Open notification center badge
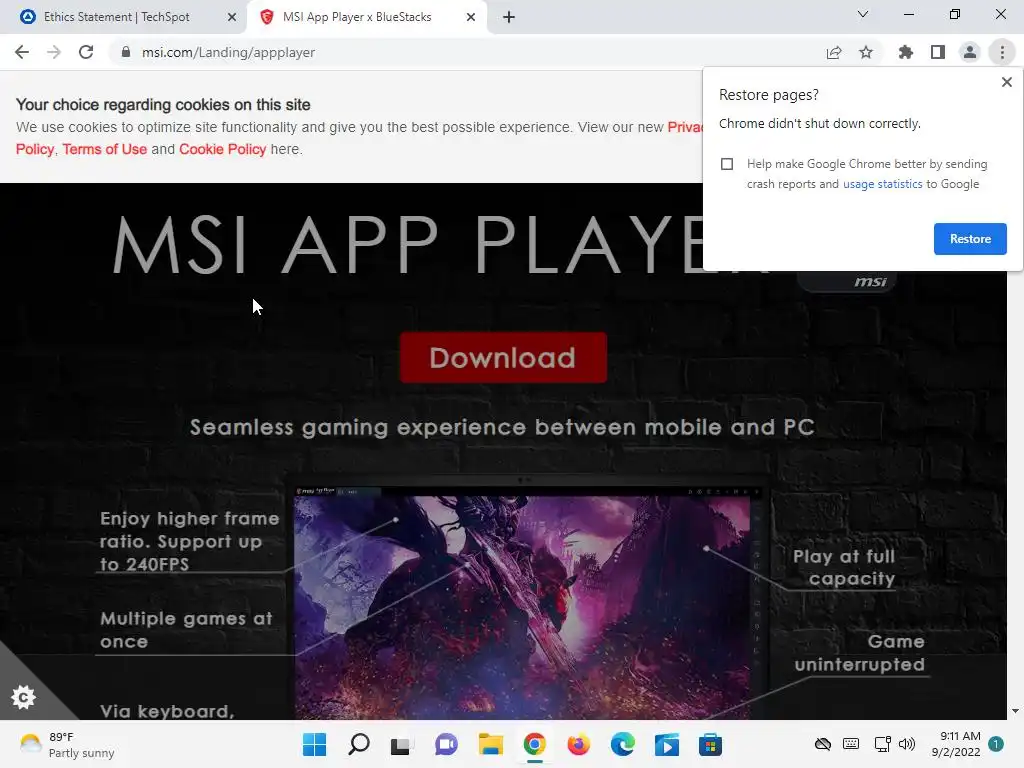This screenshot has height=768, width=1024. pos(996,744)
